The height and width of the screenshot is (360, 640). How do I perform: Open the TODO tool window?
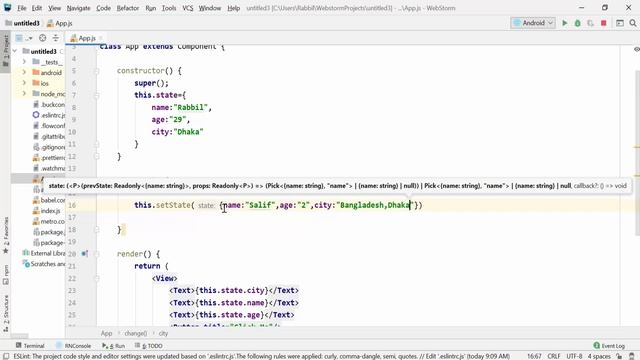tap(149, 346)
